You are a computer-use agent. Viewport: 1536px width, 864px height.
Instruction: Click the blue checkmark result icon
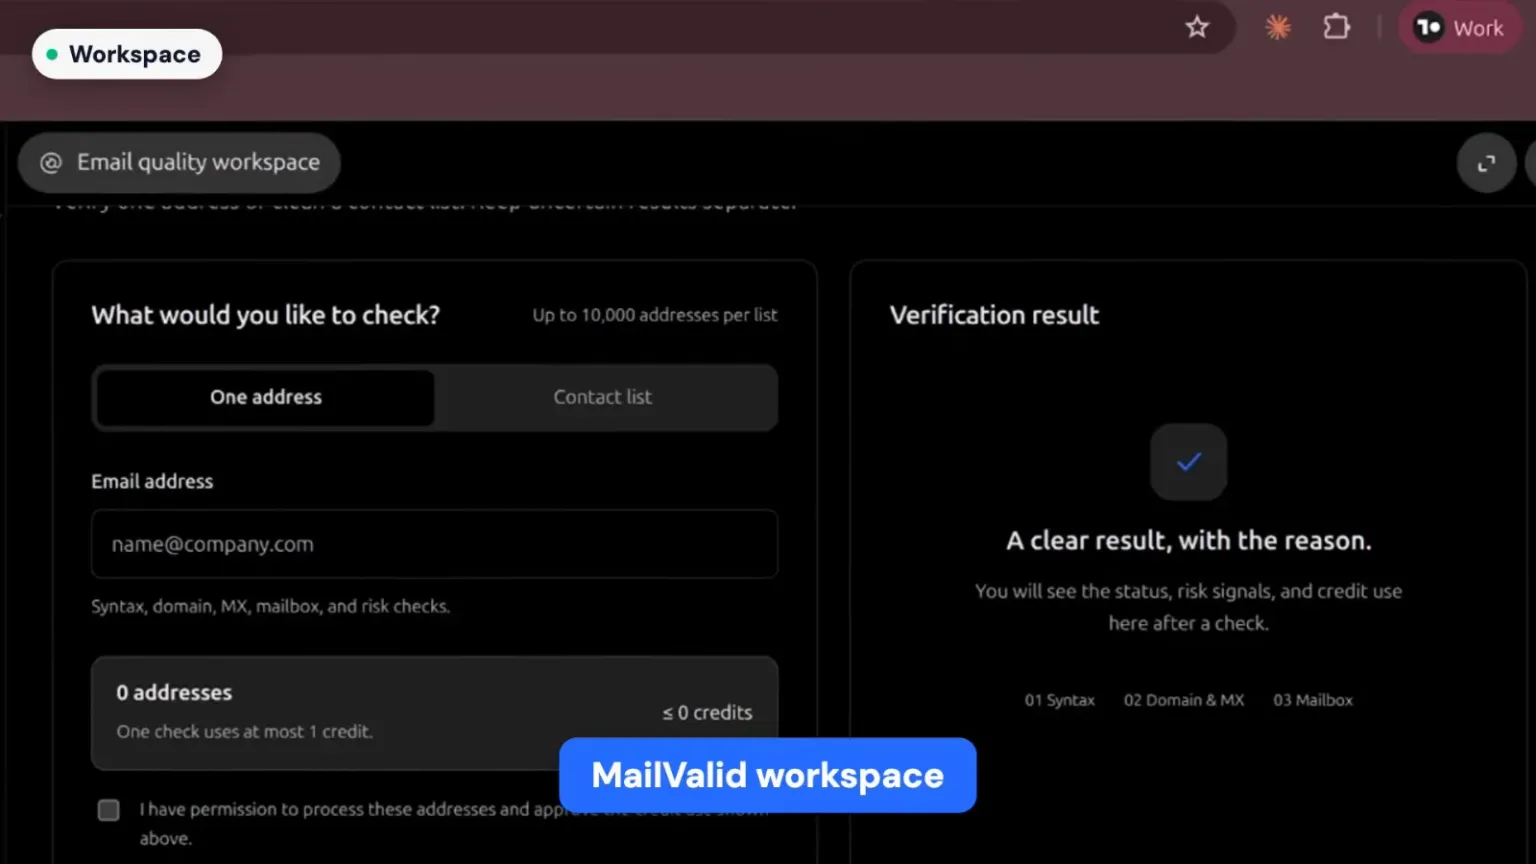tap(1189, 462)
